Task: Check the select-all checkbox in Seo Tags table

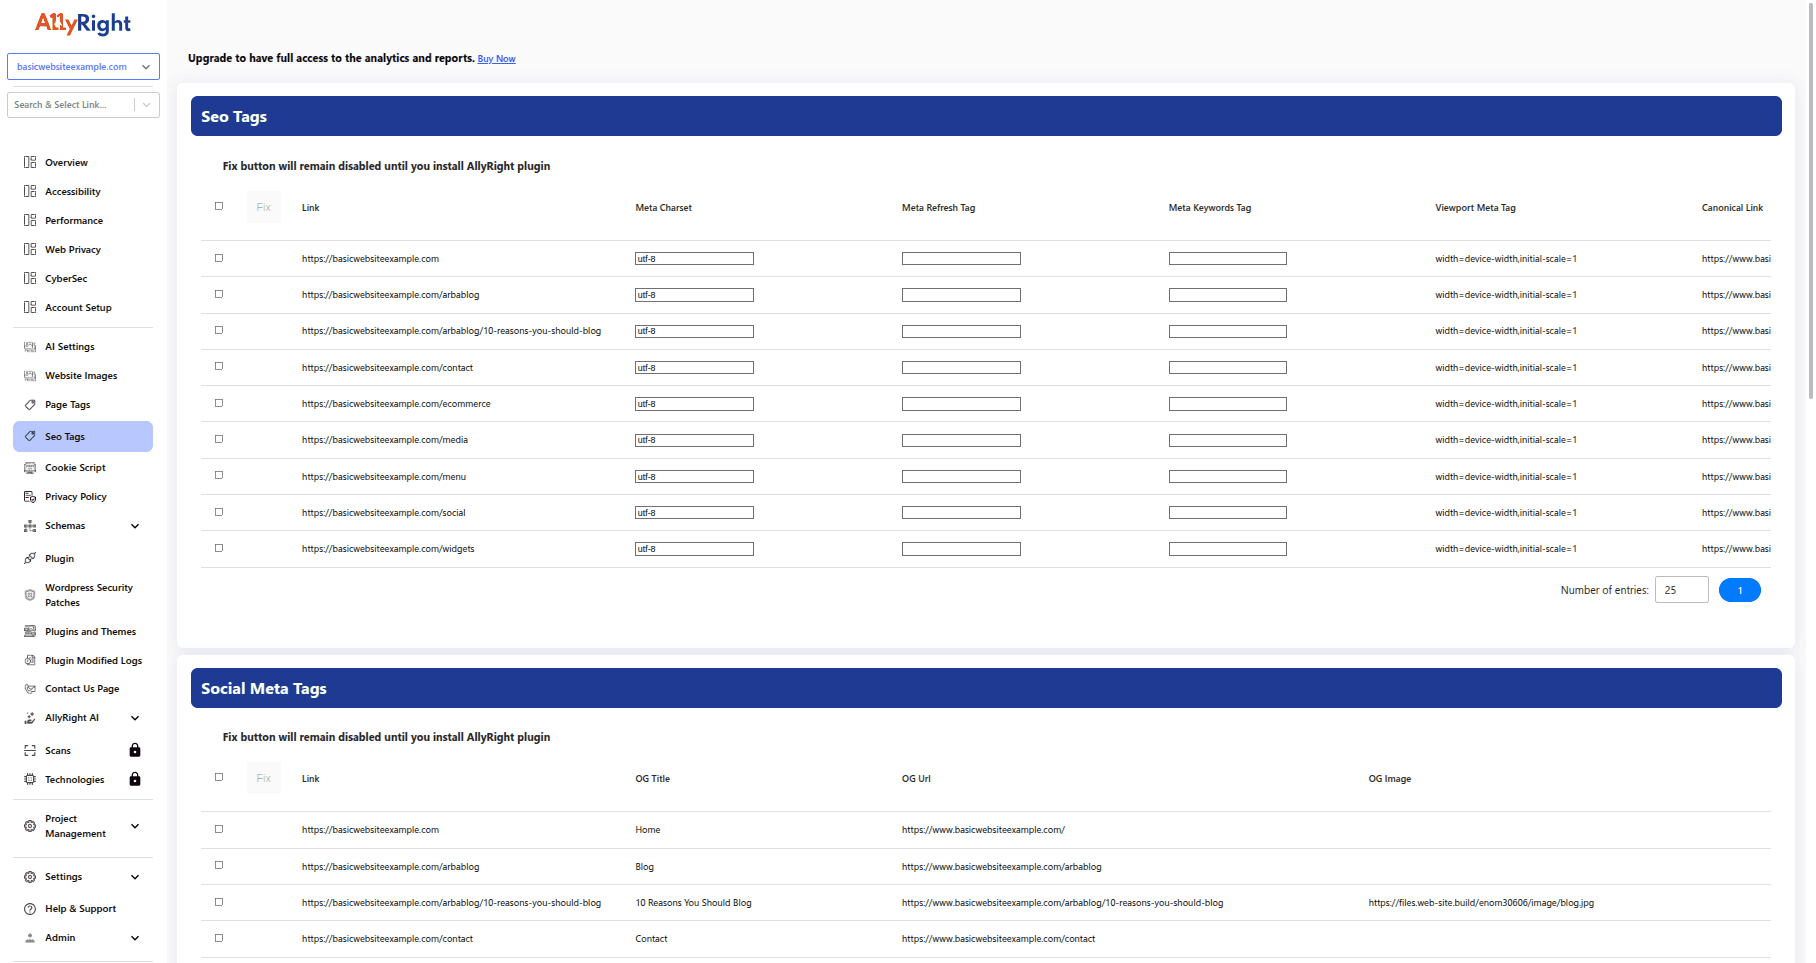Action: pos(219,206)
